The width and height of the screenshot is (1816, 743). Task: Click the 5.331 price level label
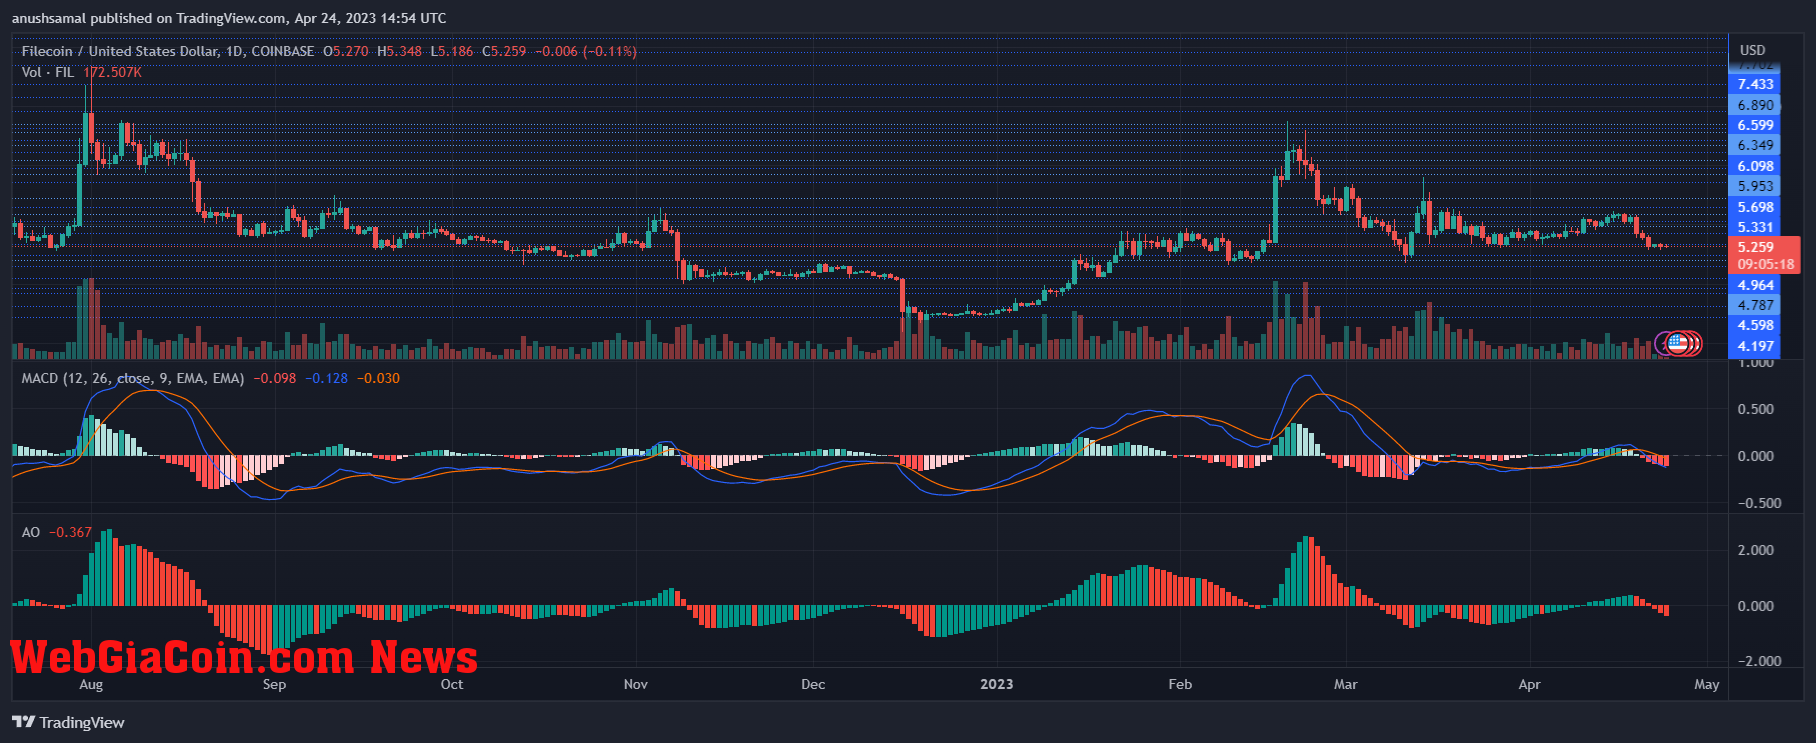point(1755,227)
